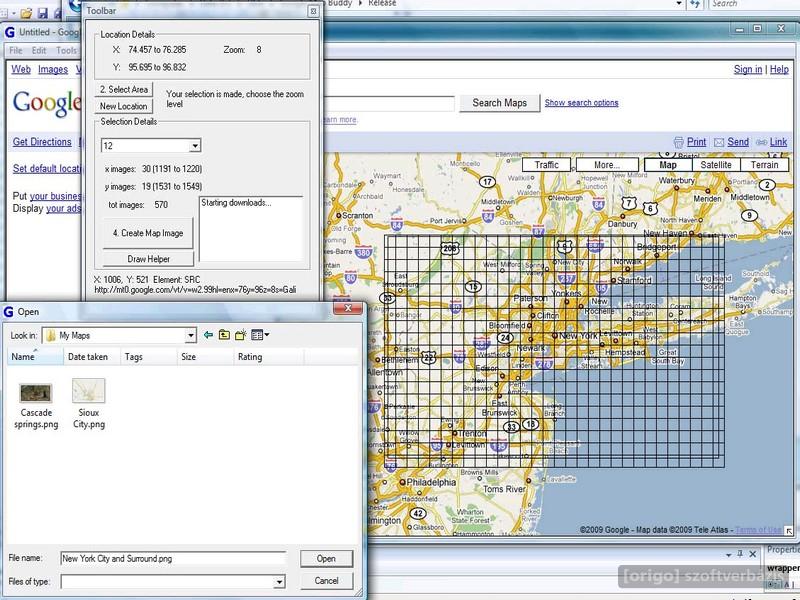Viewport: 800px width, 600px height.
Task: Click the Get Directions link
Action: point(42,142)
